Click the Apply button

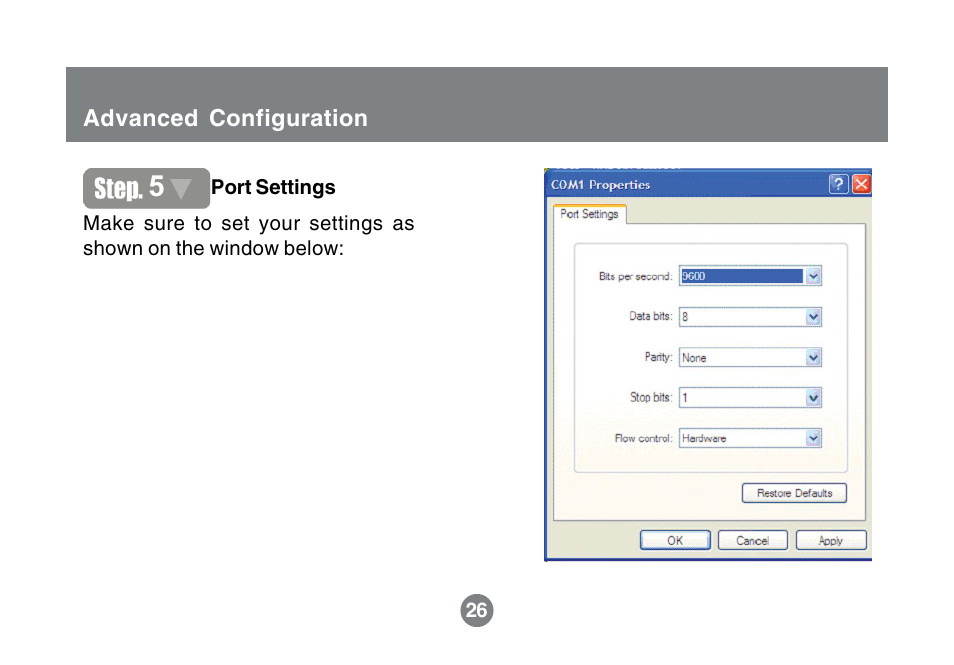coord(830,540)
